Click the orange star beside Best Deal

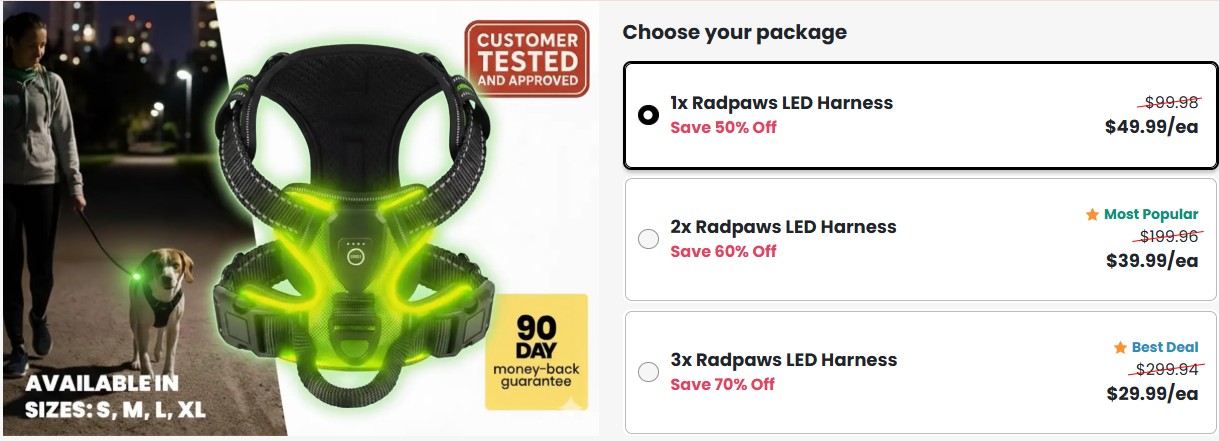[x=1120, y=348]
